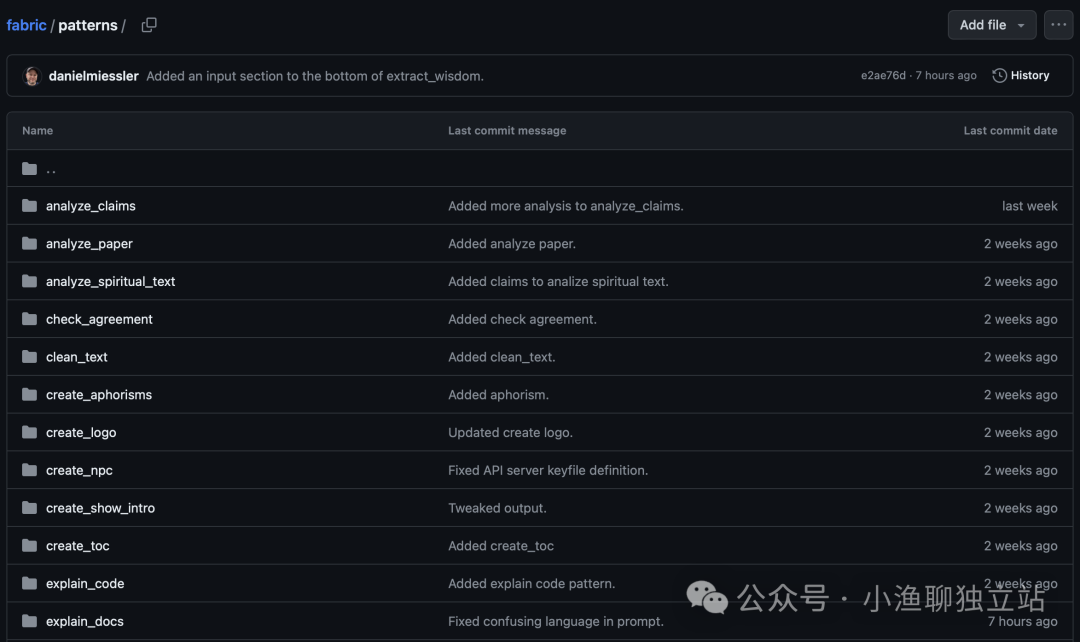Viewport: 1080px width, 642px height.
Task: Click danielmiessler's avatar image
Action: pos(32,76)
